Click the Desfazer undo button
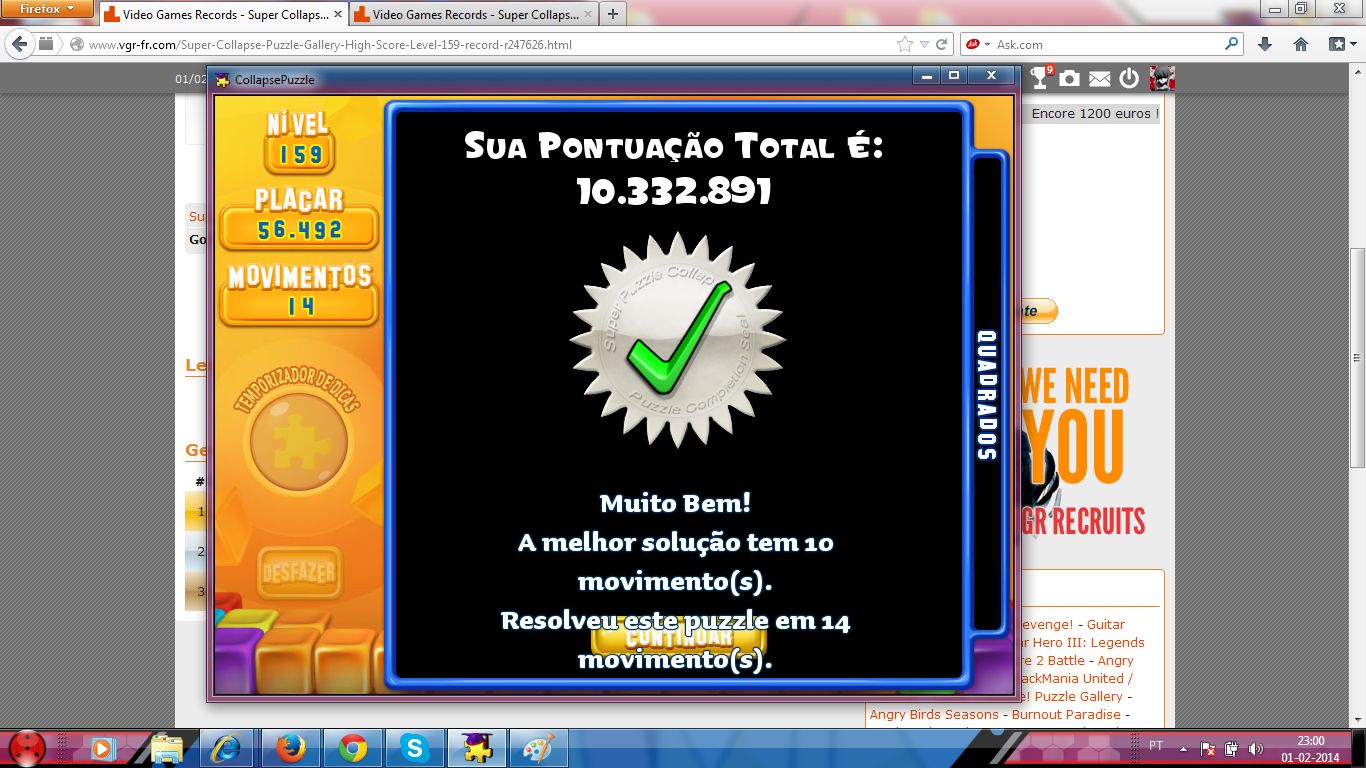1366x768 pixels. (298, 574)
